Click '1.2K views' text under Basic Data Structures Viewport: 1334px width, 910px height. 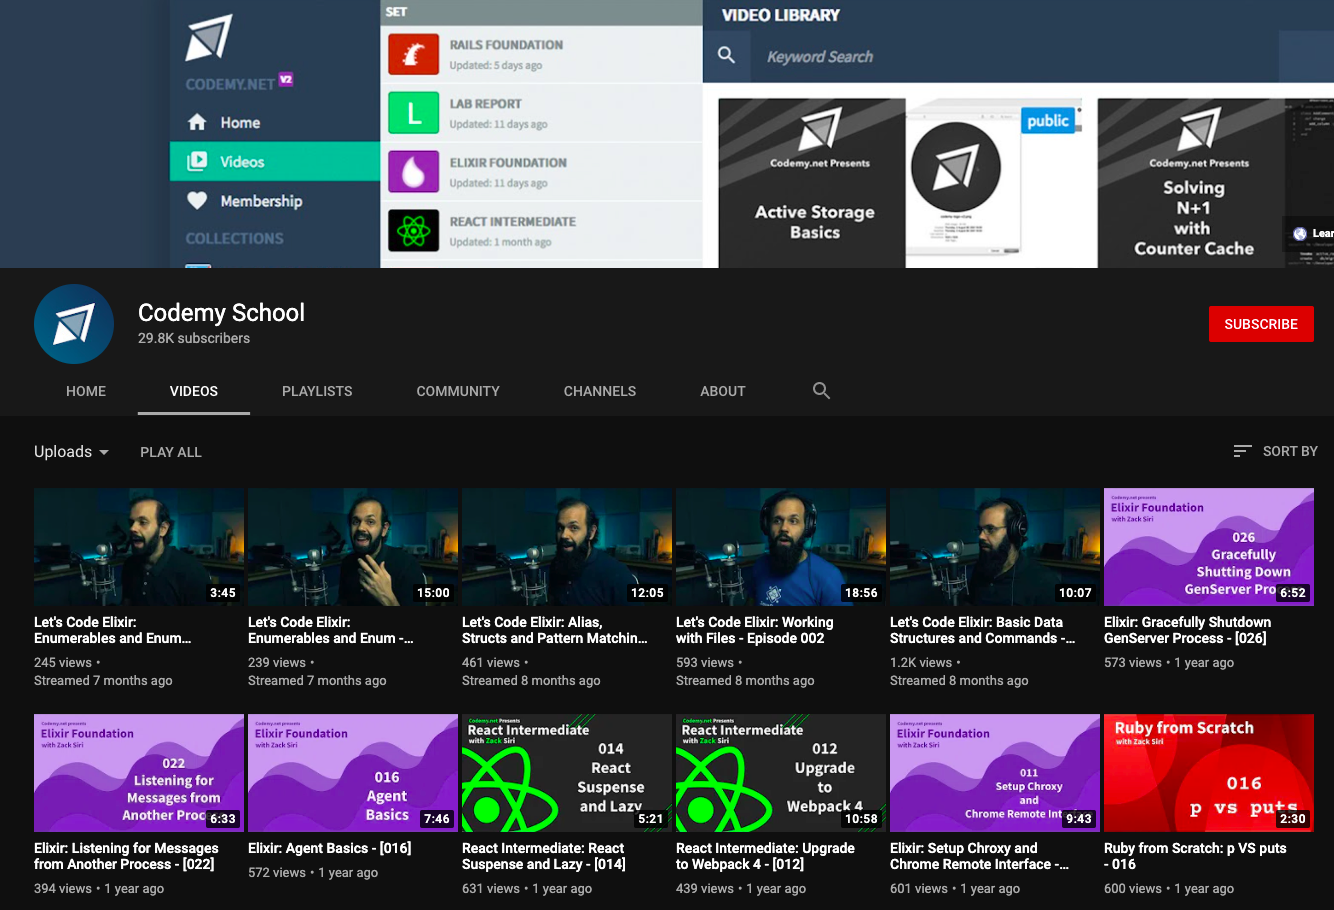(921, 662)
